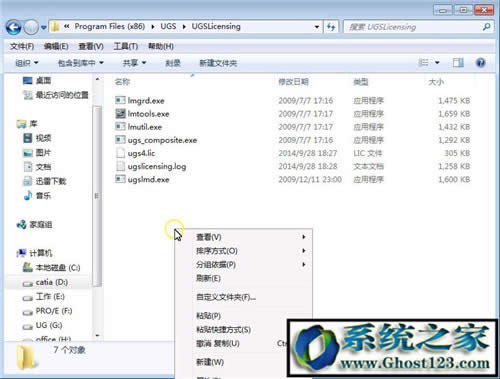Image resolution: width=500 pixels, height=379 pixels.
Task: Select 最近访问的位置 in navigation pane
Action: [56, 95]
